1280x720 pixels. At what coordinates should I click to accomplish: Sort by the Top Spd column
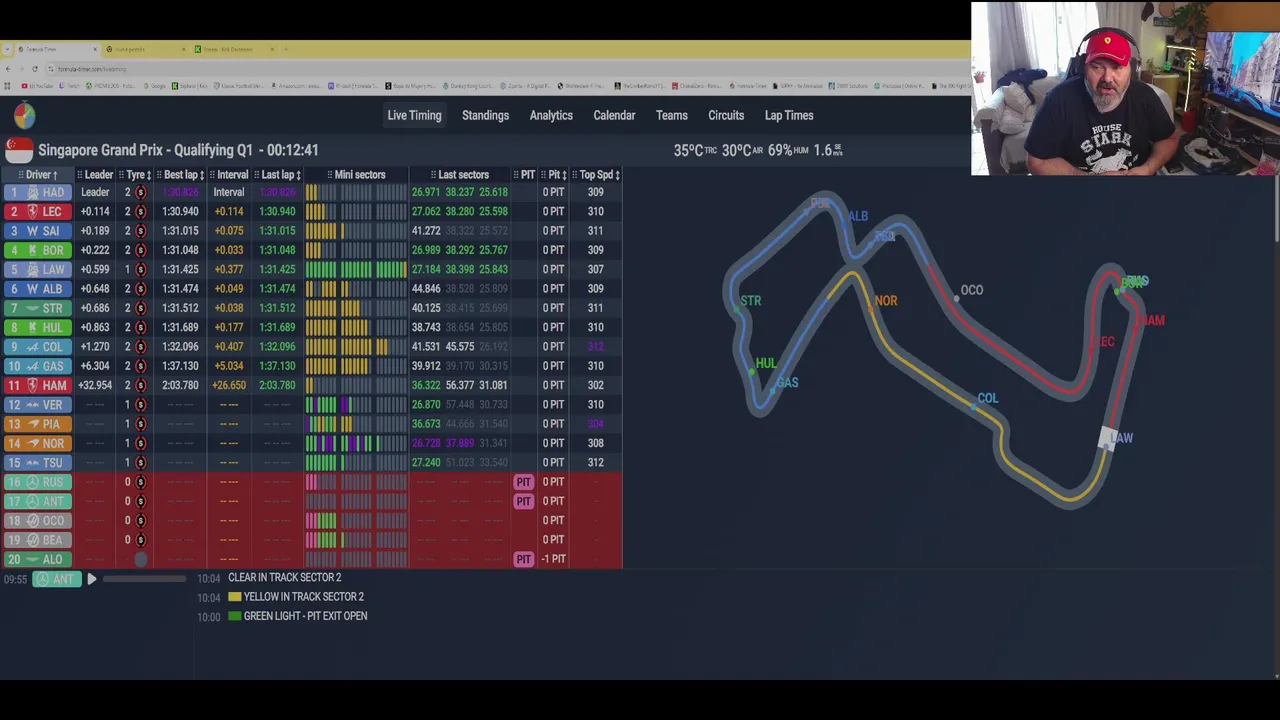coord(596,175)
